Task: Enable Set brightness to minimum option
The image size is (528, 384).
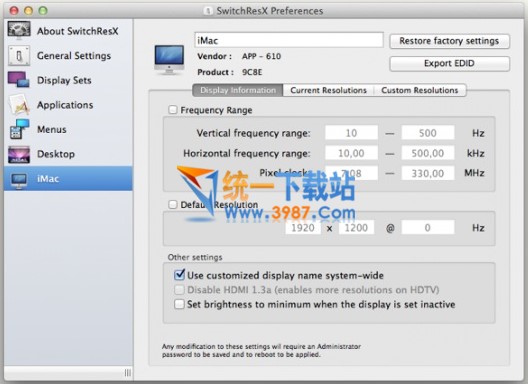Action: tap(179, 304)
